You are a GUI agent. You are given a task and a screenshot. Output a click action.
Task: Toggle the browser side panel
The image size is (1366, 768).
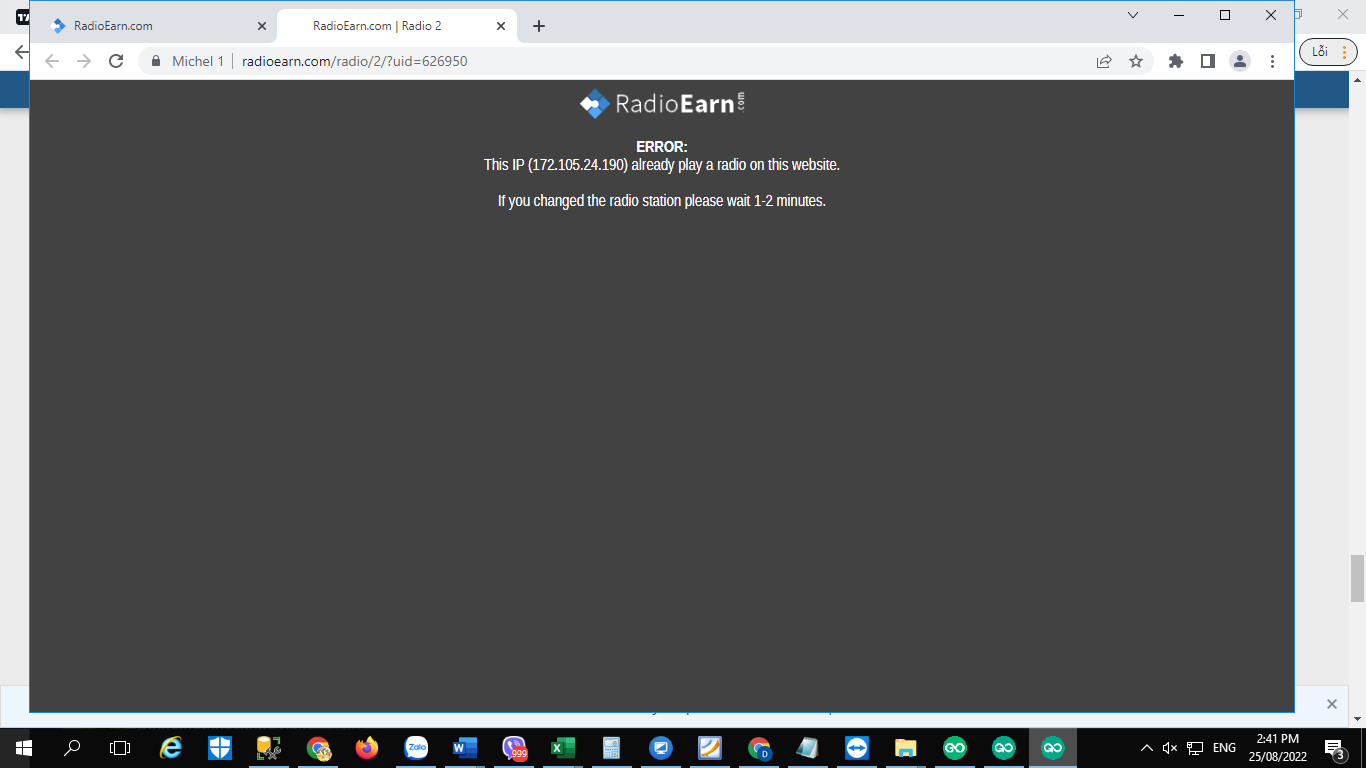coord(1208,61)
